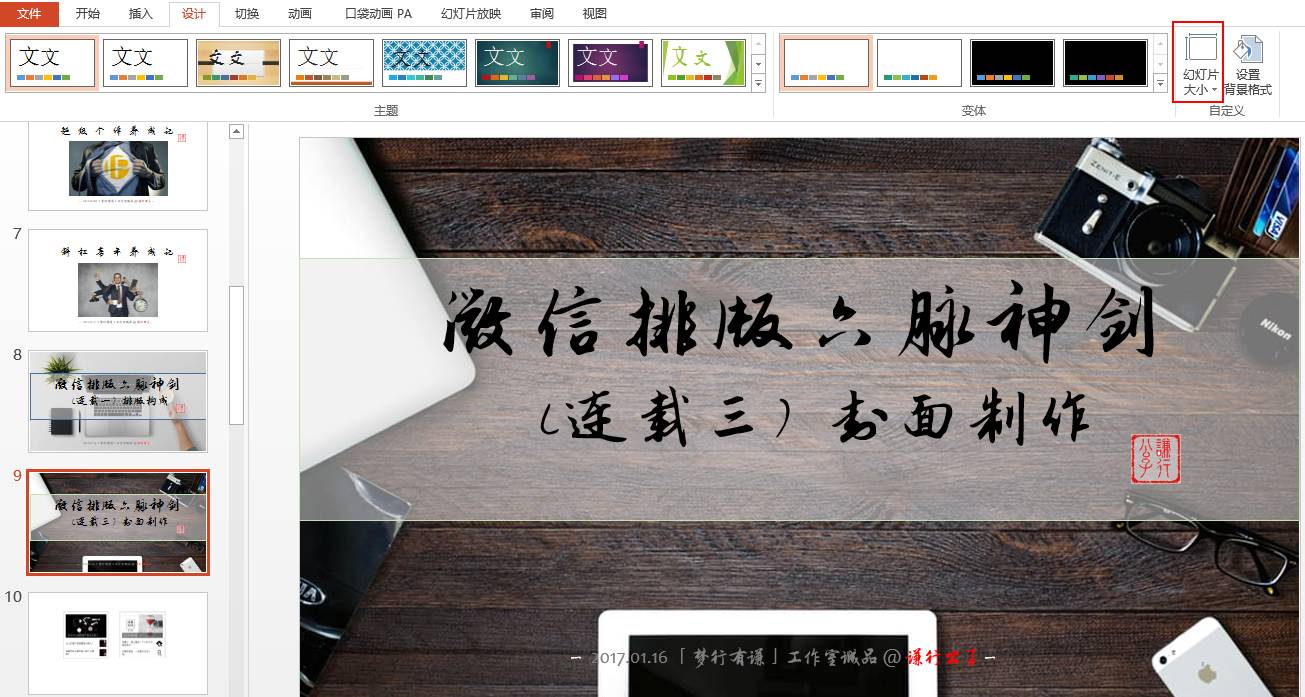Select the first black variant
Viewport: 1305px width, 697px height.
(x=1012, y=63)
